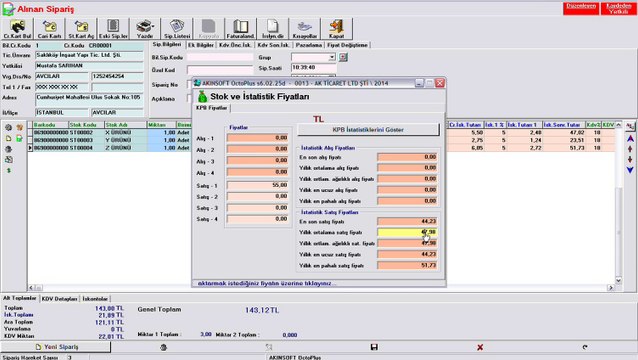Click KPB İstatistiklerini Göster button
638x360 pixels.
coord(368,130)
